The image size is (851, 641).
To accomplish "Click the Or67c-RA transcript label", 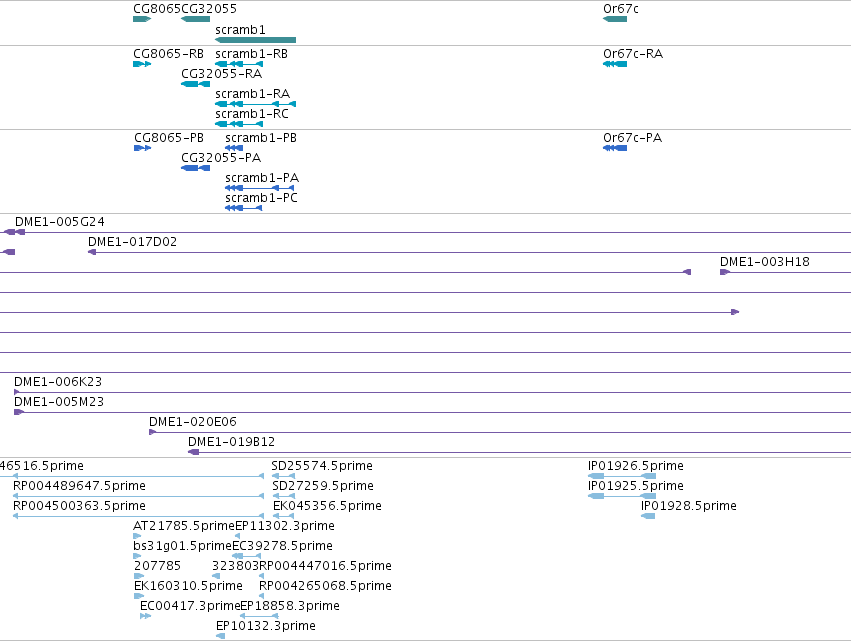I will tap(633, 54).
